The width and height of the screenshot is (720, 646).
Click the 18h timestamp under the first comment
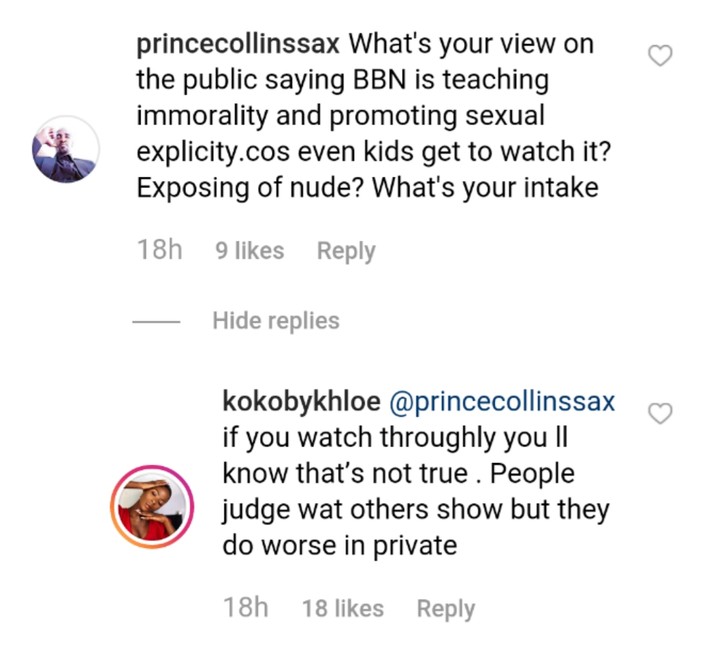(158, 251)
